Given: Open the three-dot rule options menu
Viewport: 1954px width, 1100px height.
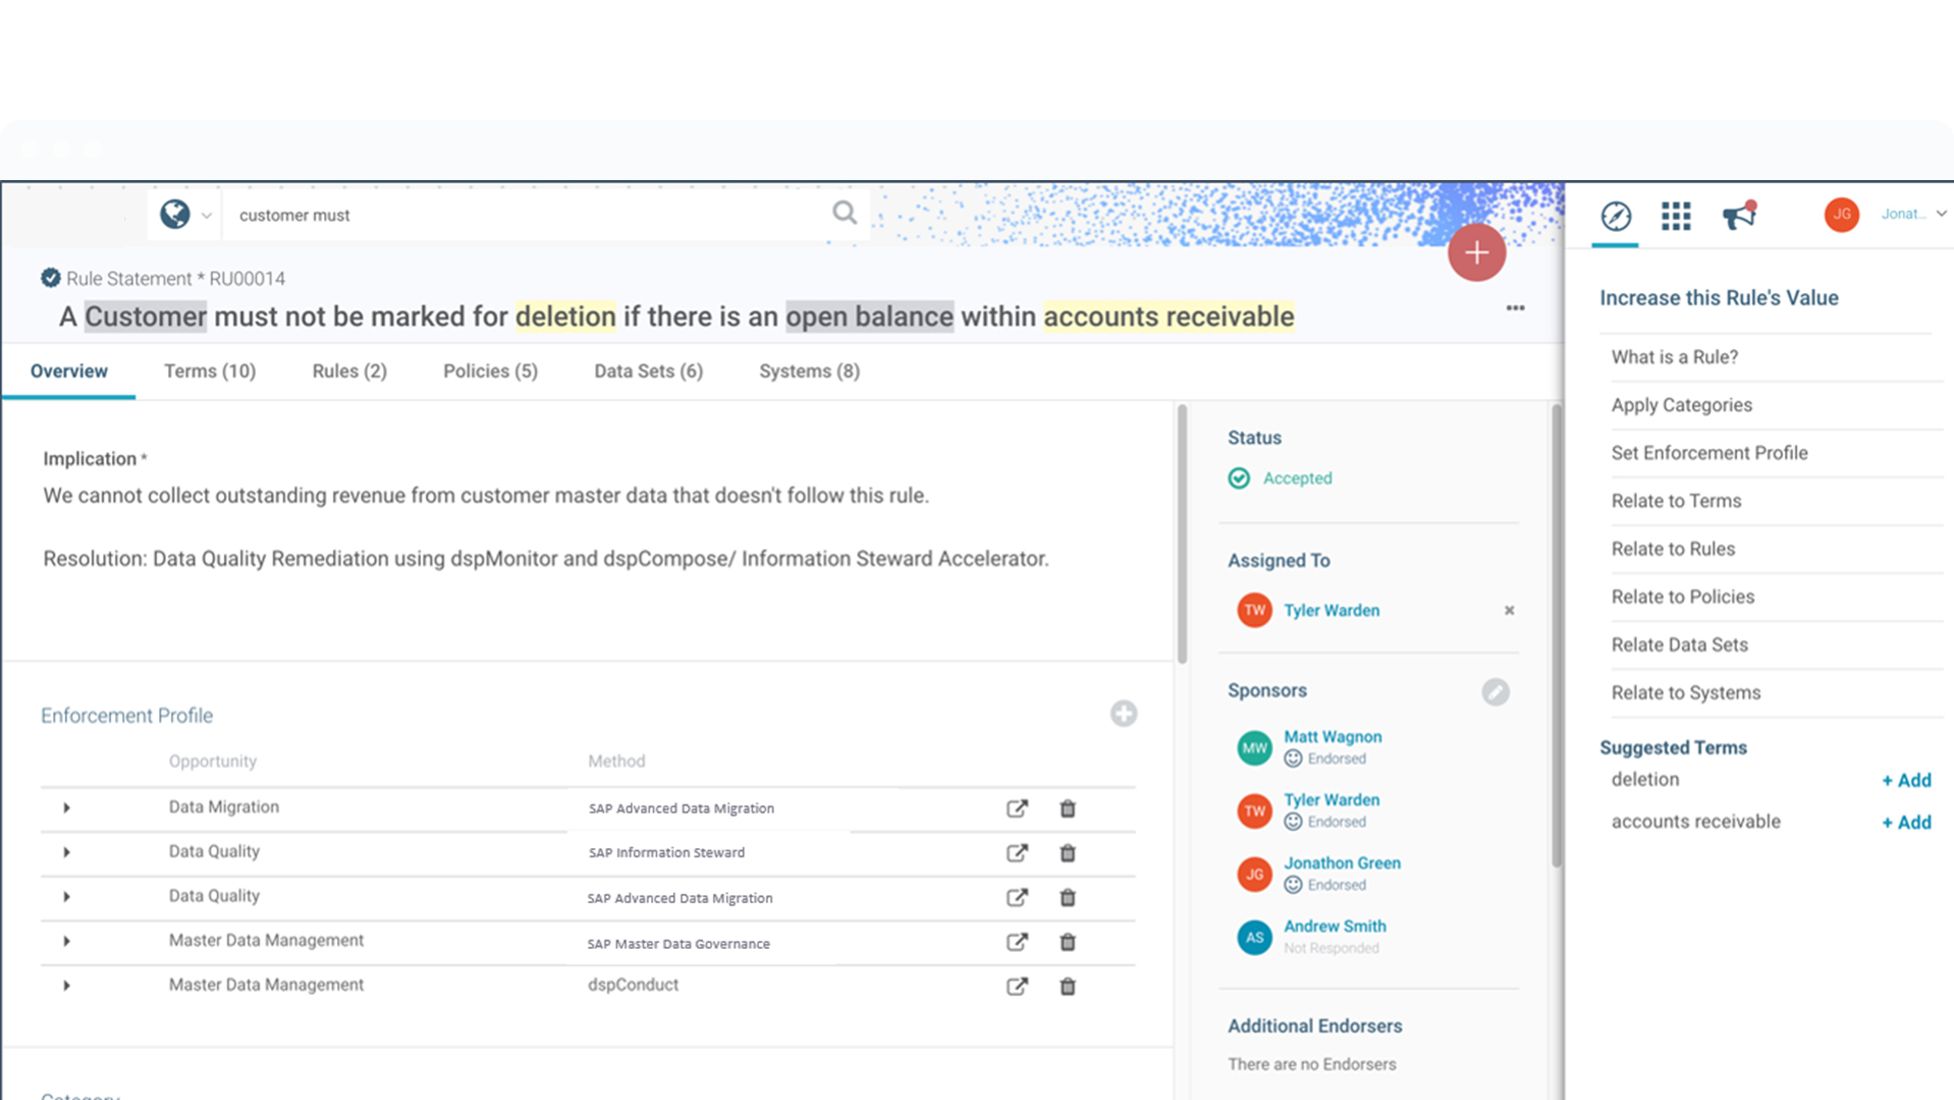Looking at the screenshot, I should [x=1515, y=308].
